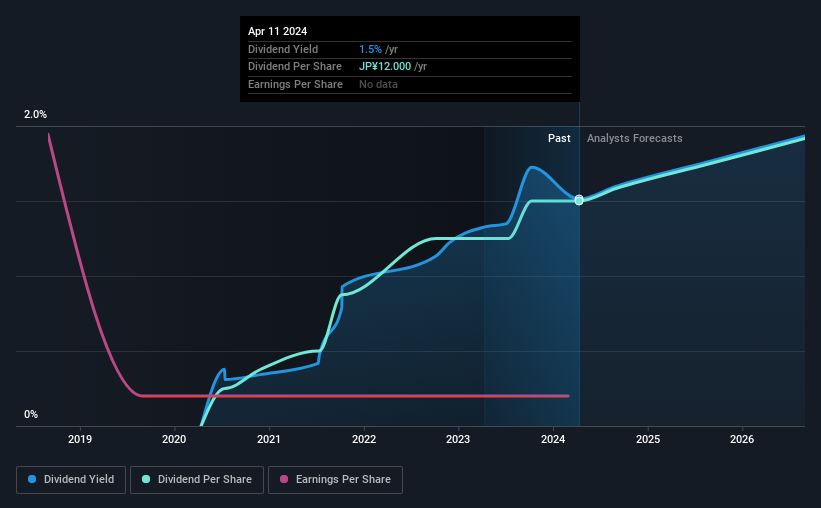Click the tooltip date 'Apr 11 2024'
821x508 pixels.
(x=278, y=31)
